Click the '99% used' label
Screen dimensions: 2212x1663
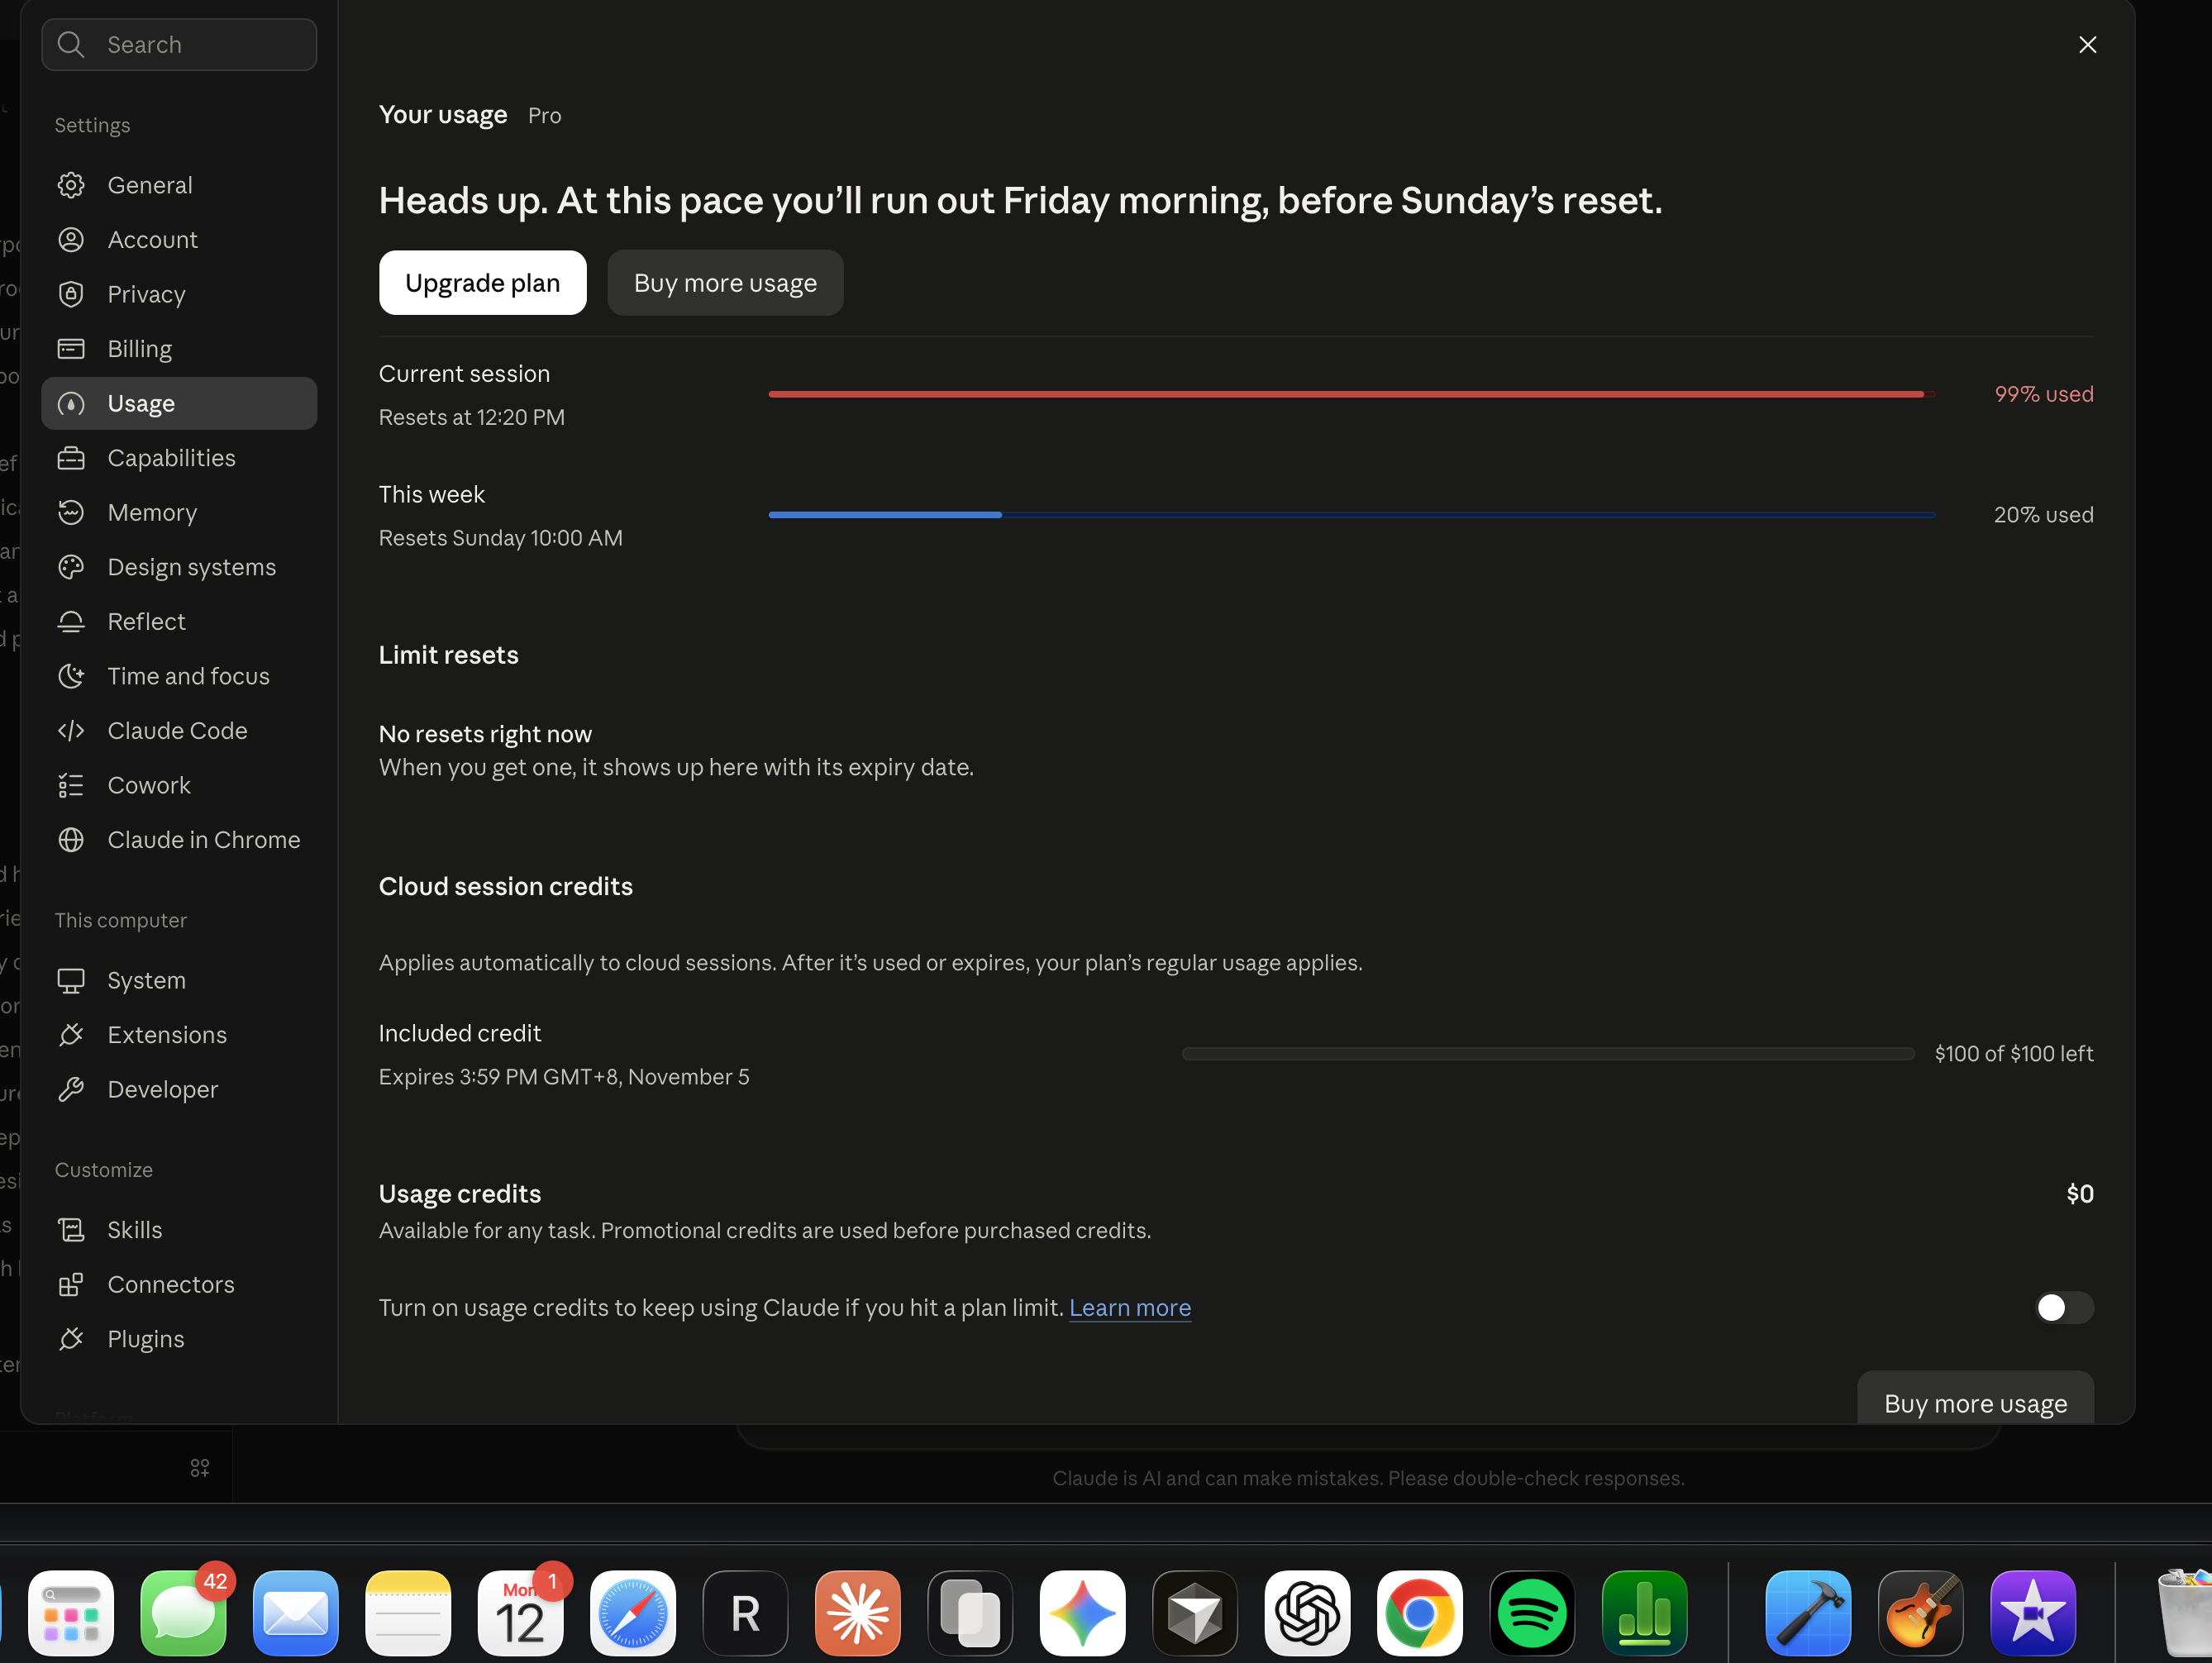[2043, 394]
